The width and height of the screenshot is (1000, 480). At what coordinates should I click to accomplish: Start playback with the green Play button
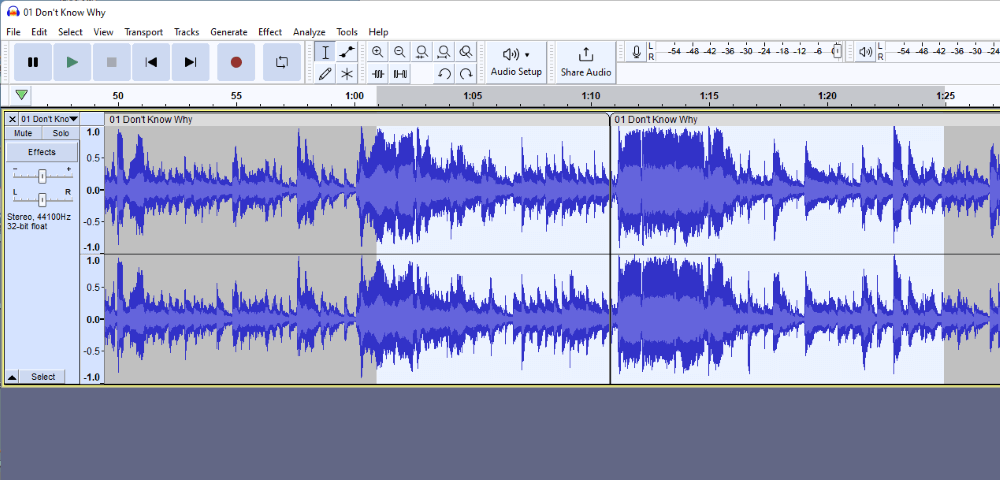pyautogui.click(x=72, y=62)
